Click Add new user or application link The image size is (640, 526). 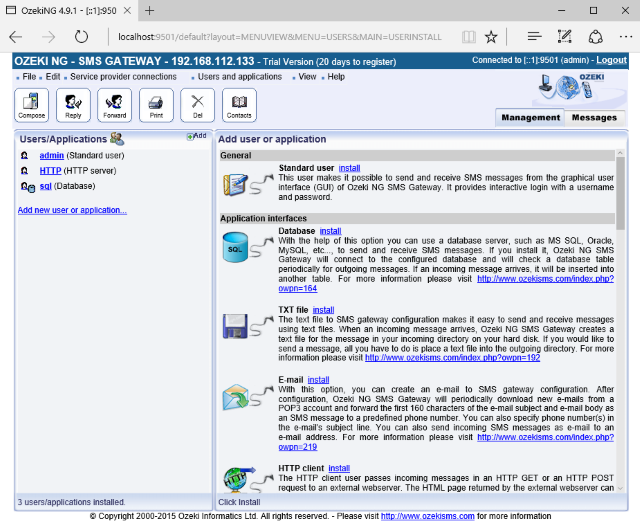pyautogui.click(x=72, y=210)
